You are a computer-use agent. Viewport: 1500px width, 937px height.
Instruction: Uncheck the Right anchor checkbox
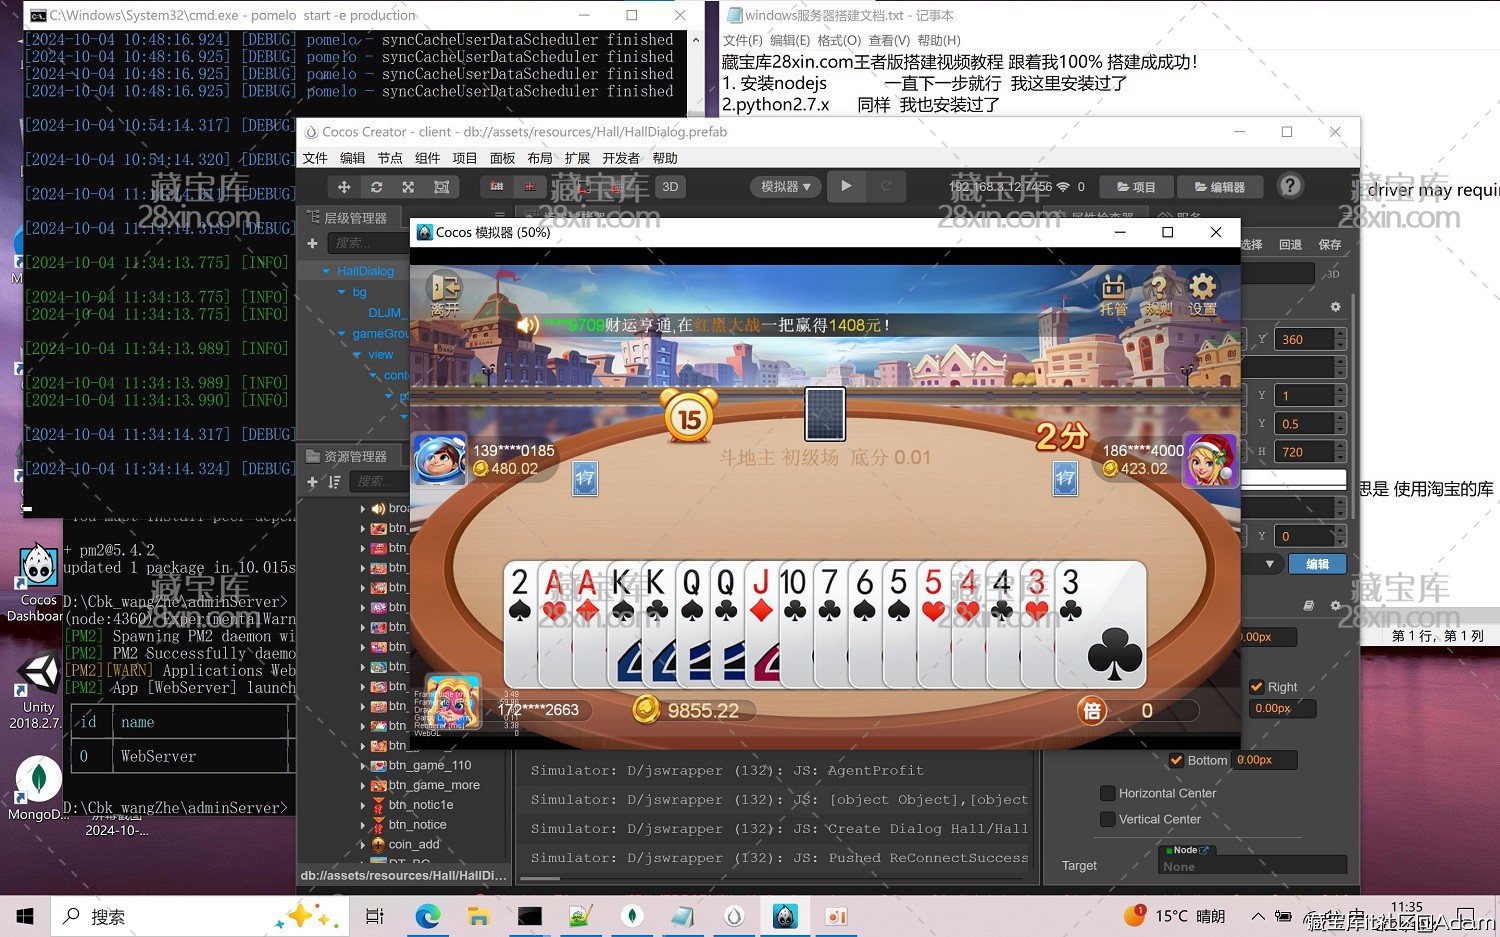(x=1258, y=687)
